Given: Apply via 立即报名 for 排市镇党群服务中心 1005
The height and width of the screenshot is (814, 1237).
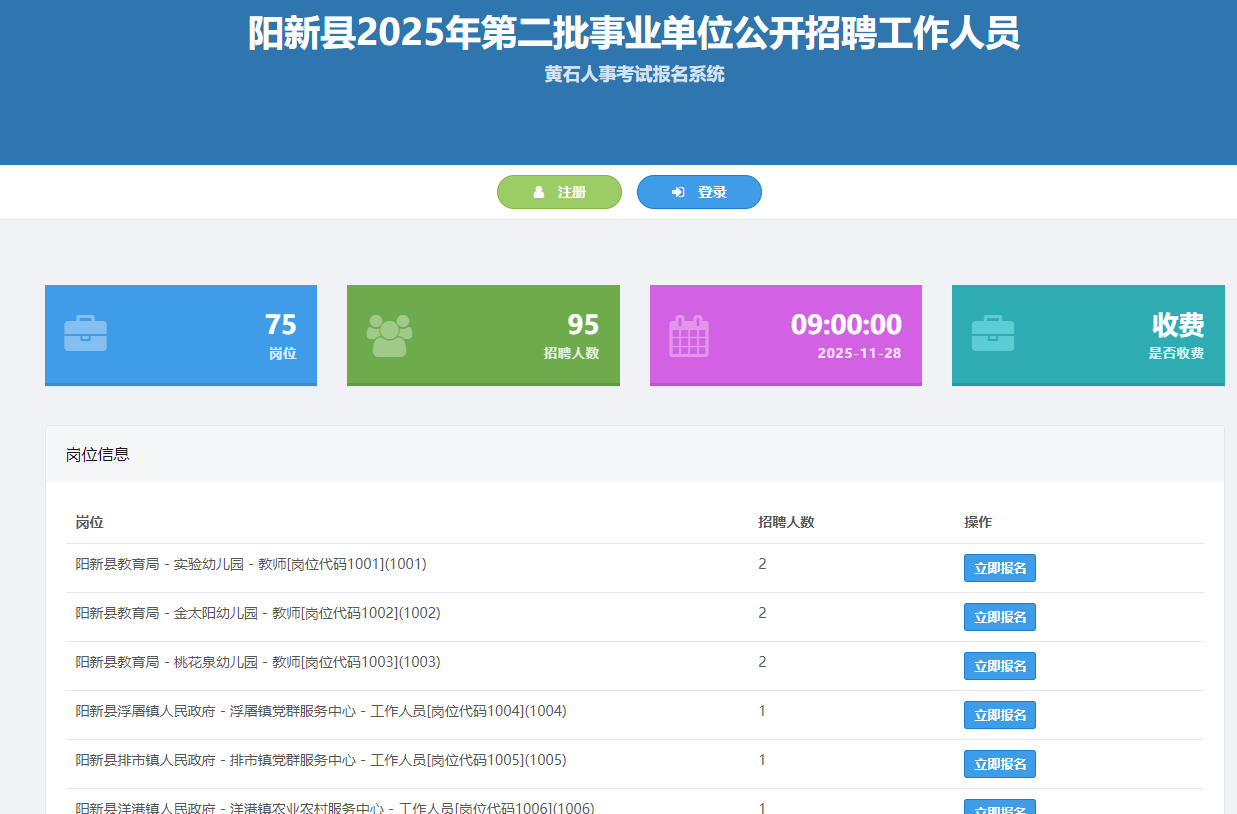Looking at the screenshot, I should tap(999, 764).
